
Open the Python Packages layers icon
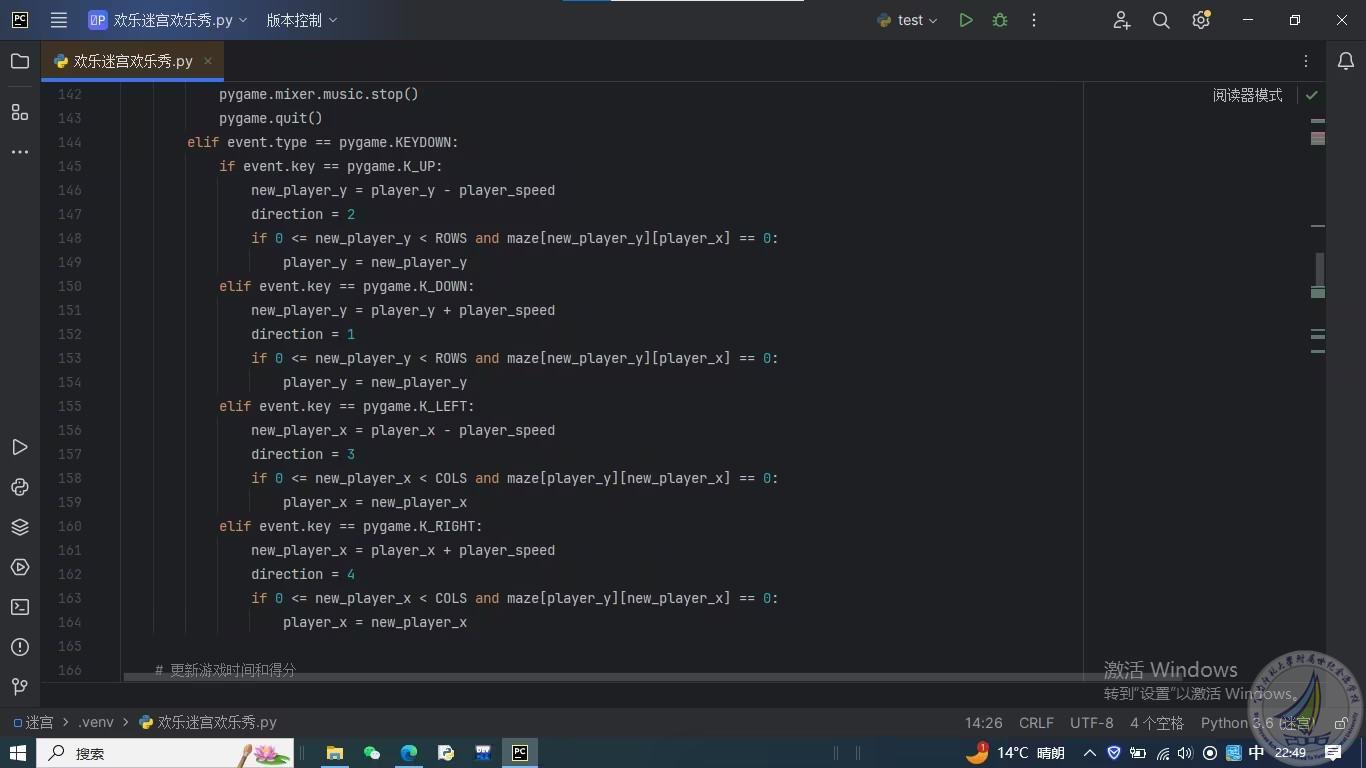click(x=20, y=527)
